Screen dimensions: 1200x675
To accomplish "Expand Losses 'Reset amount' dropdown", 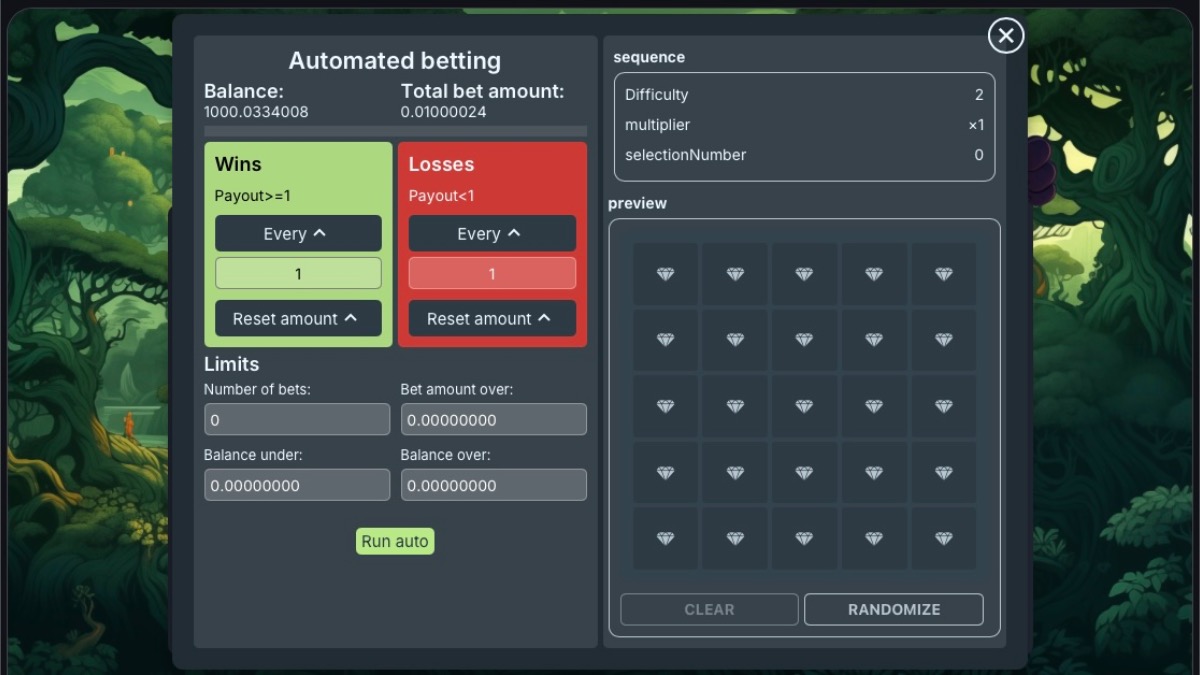I will [492, 318].
